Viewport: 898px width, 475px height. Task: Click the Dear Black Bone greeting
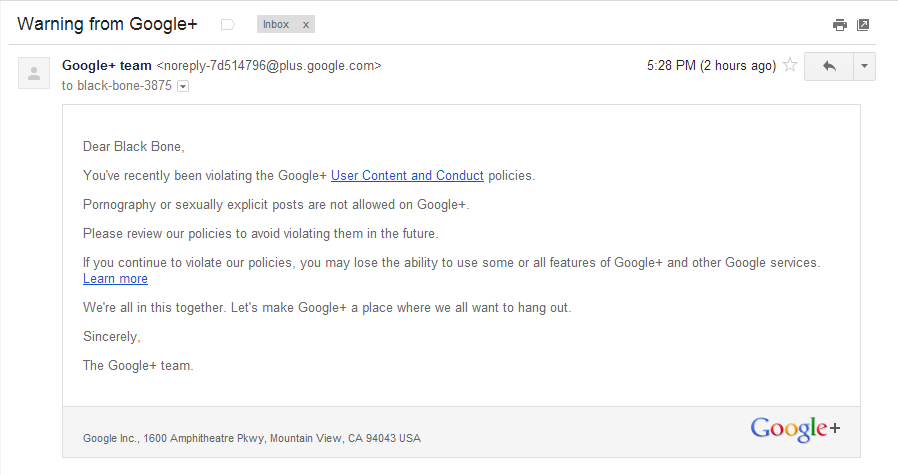133,147
